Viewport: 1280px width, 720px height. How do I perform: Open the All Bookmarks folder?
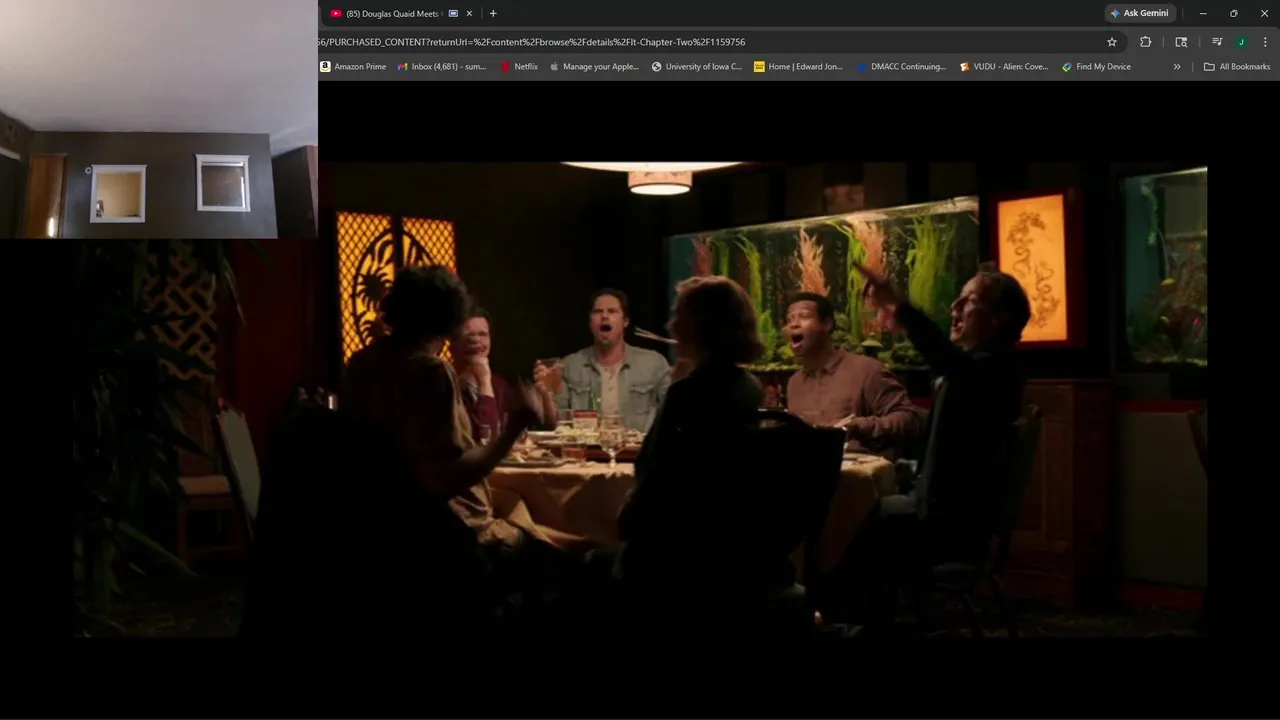1237,67
